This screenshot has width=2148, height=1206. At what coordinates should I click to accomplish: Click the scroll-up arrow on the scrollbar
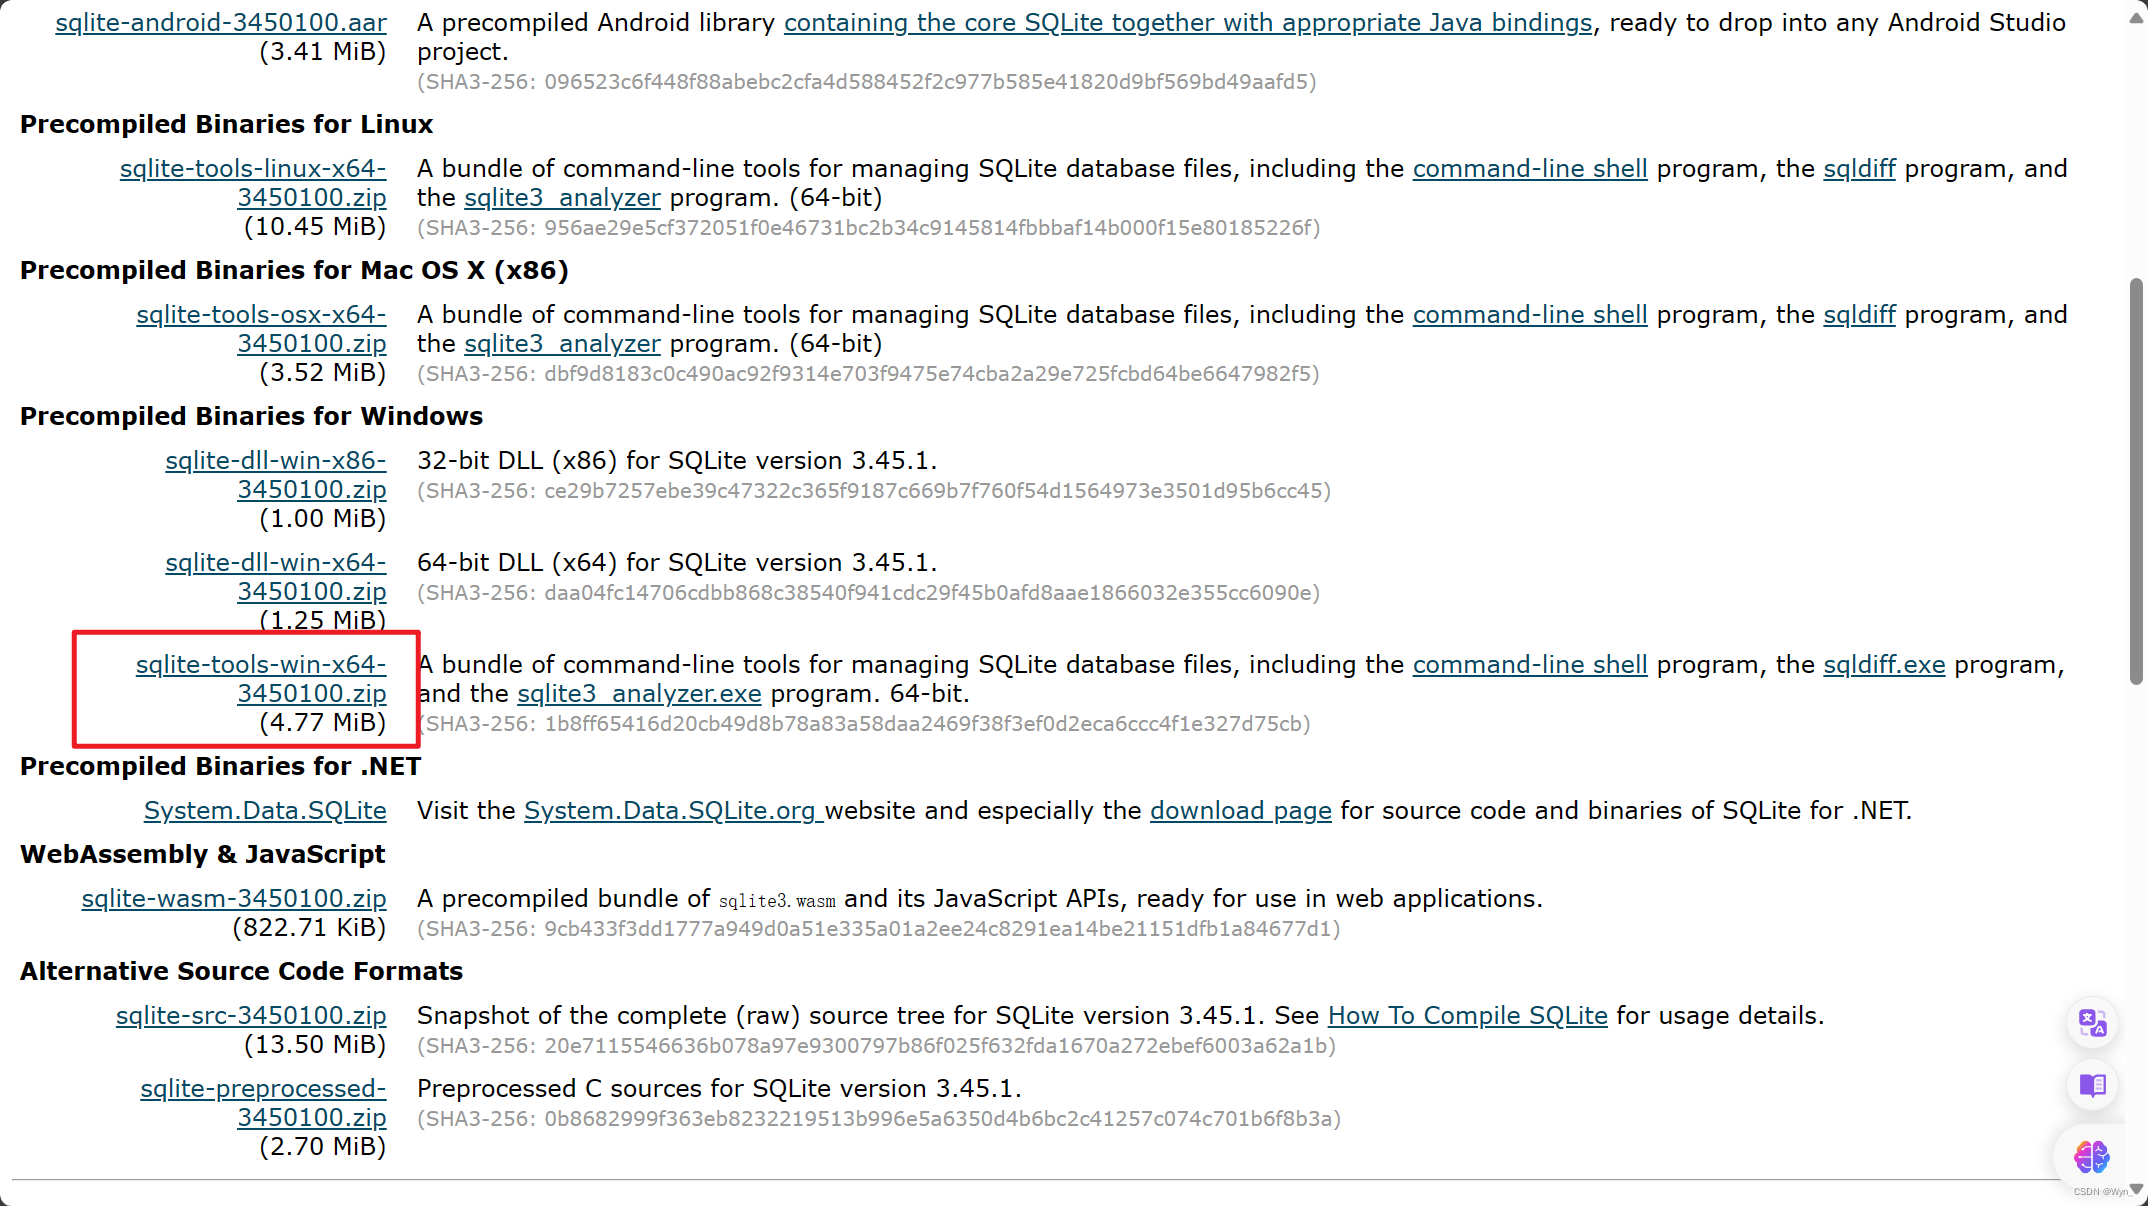click(2136, 16)
